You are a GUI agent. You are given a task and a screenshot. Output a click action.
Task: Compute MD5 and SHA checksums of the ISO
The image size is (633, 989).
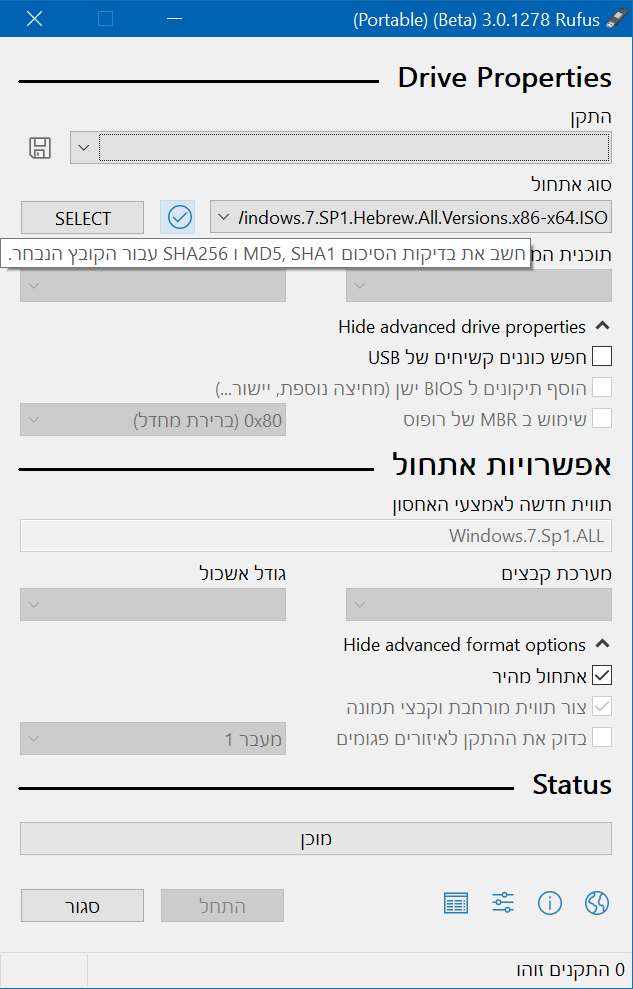pyautogui.click(x=178, y=217)
